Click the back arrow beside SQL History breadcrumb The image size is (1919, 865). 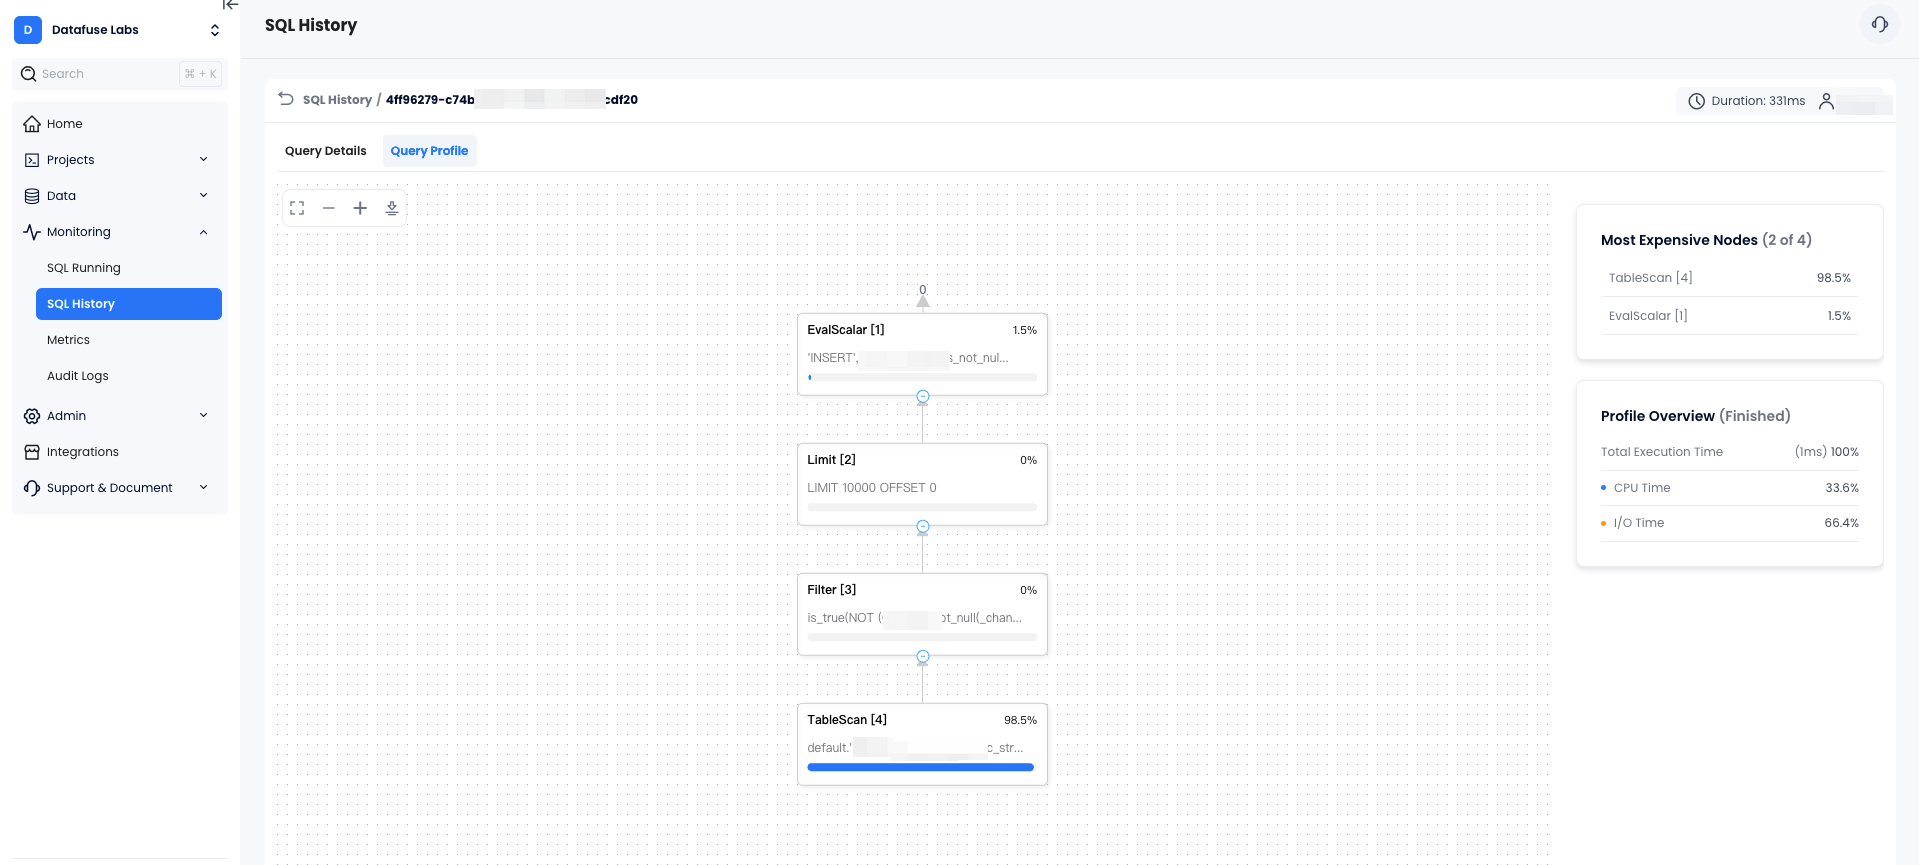click(x=286, y=99)
